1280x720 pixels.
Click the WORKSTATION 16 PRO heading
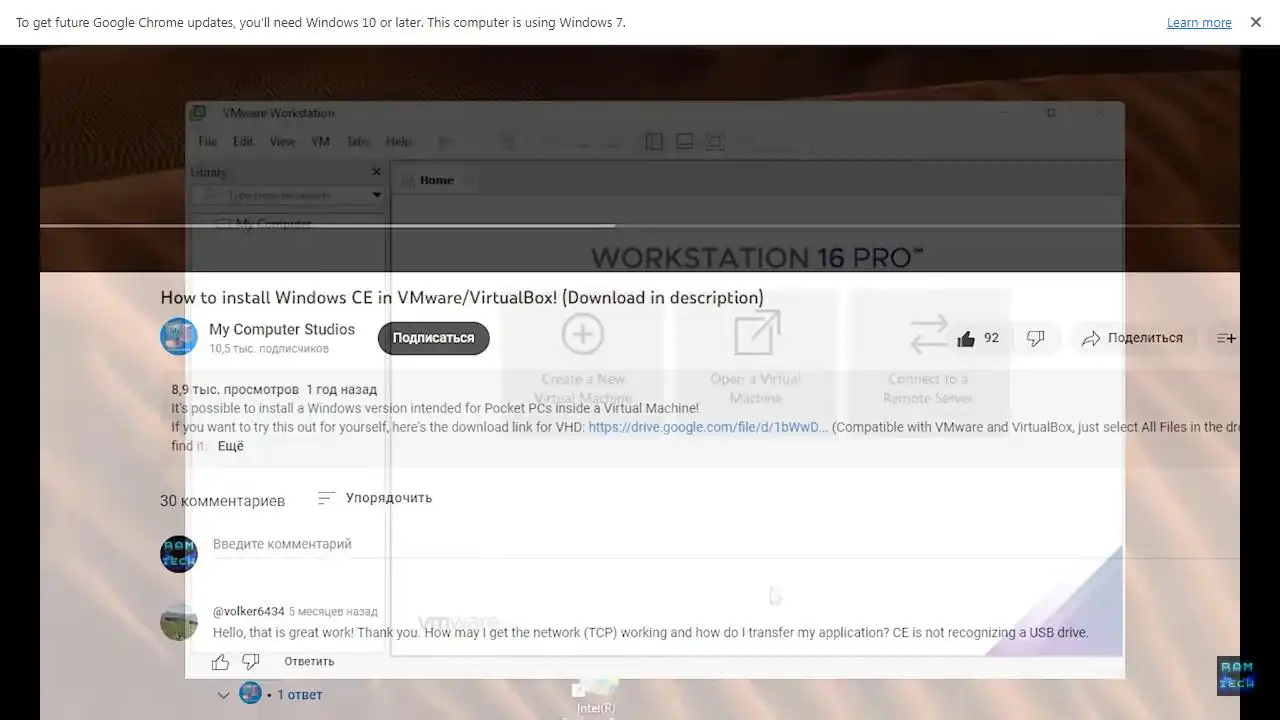pos(757,257)
